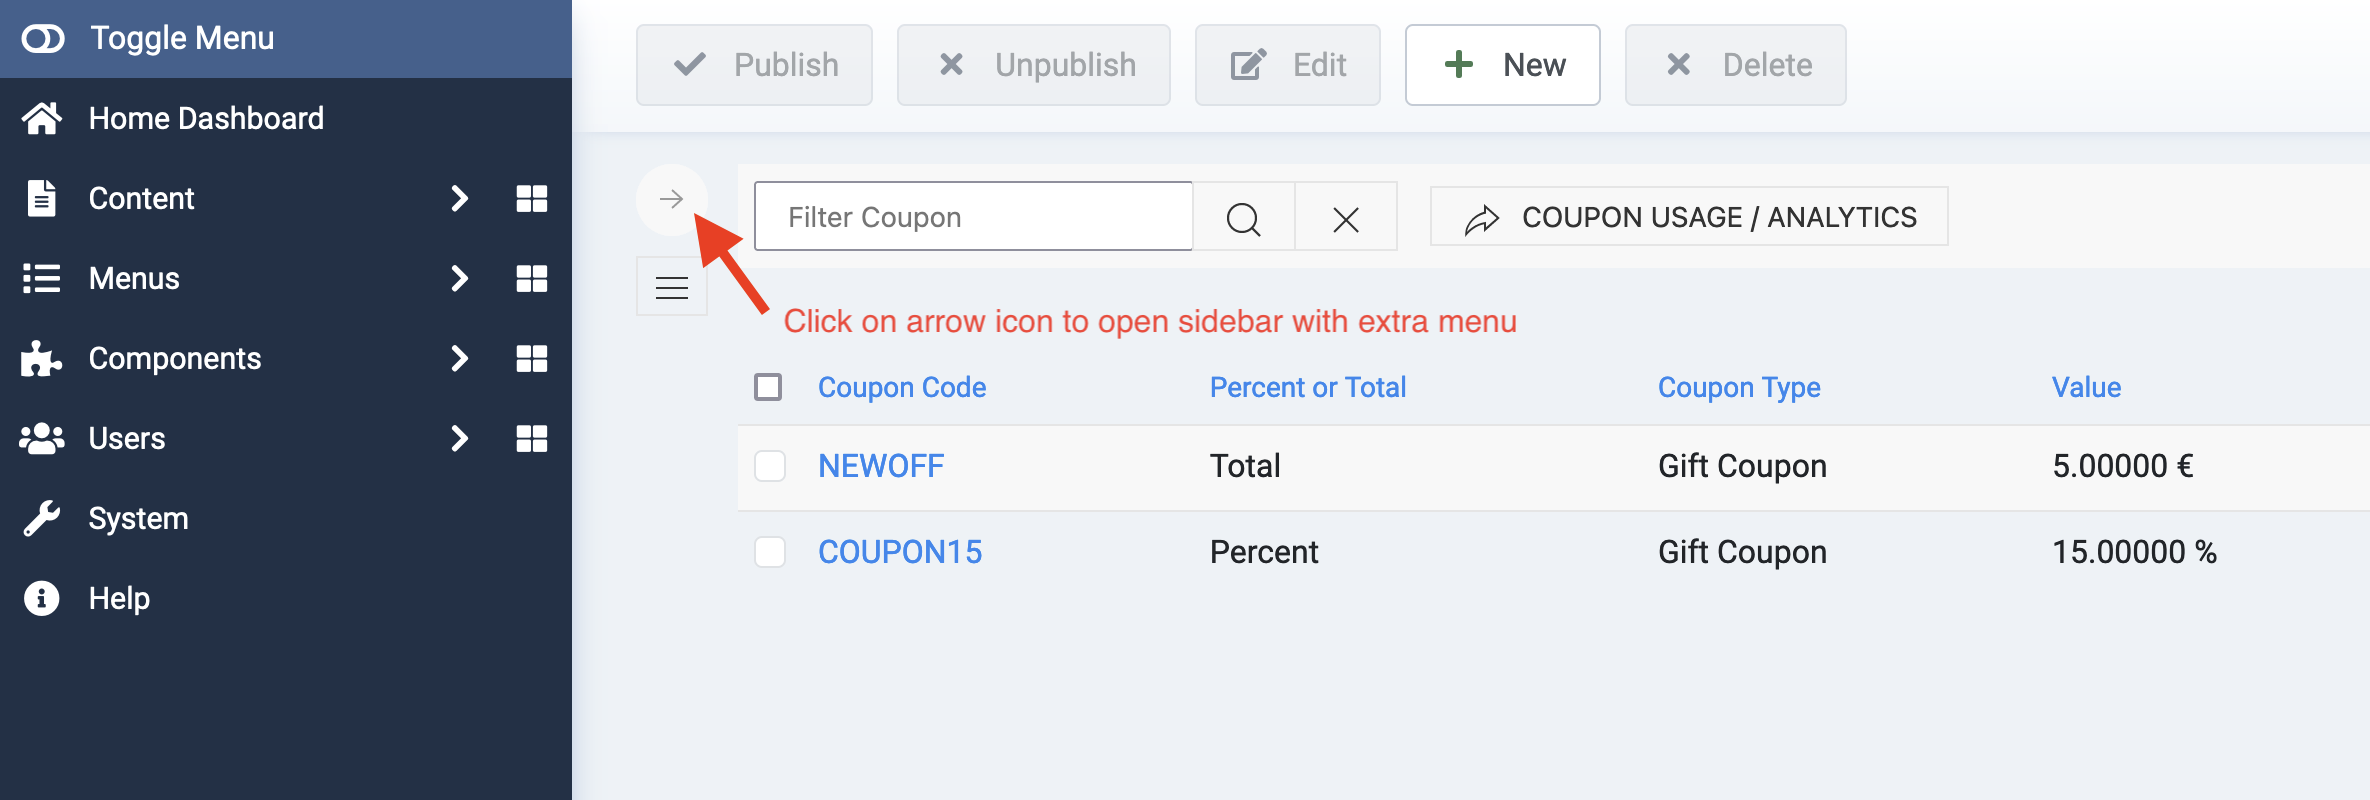2370x800 pixels.
Task: Go to Home Dashboard
Action: [x=205, y=118]
